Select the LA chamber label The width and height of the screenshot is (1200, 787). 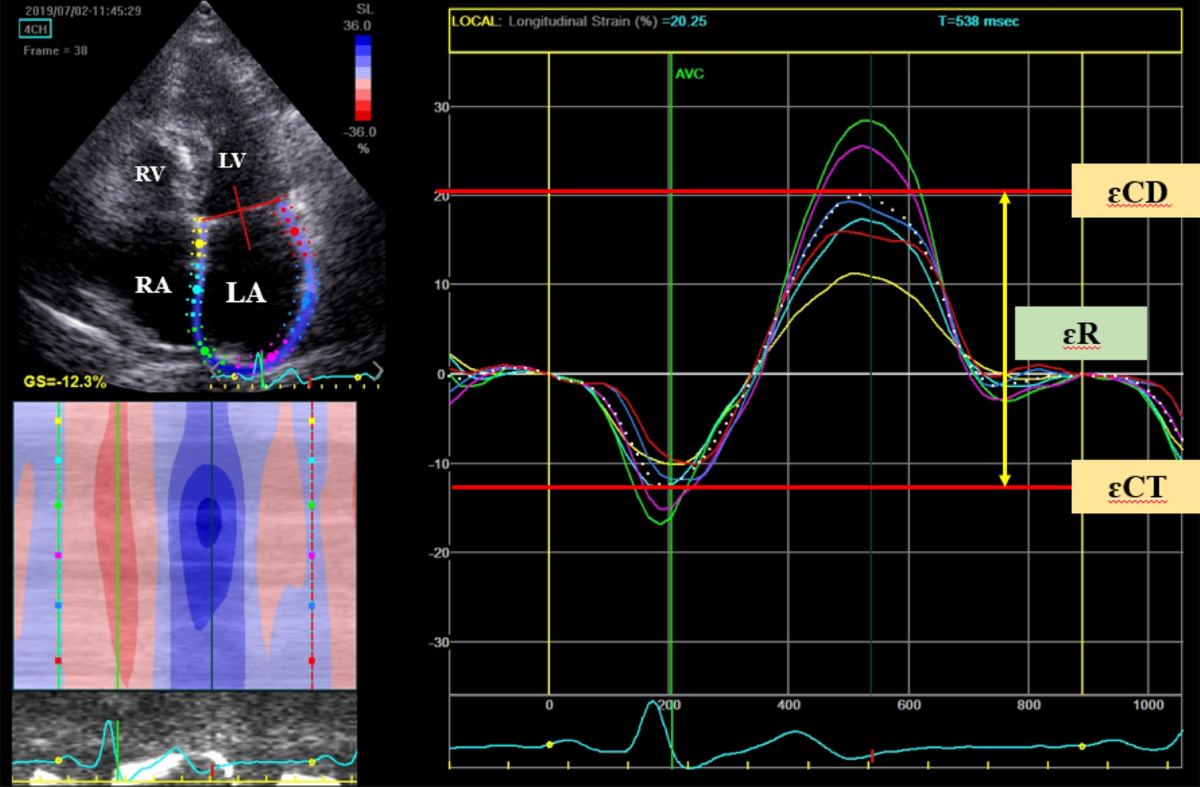(246, 293)
